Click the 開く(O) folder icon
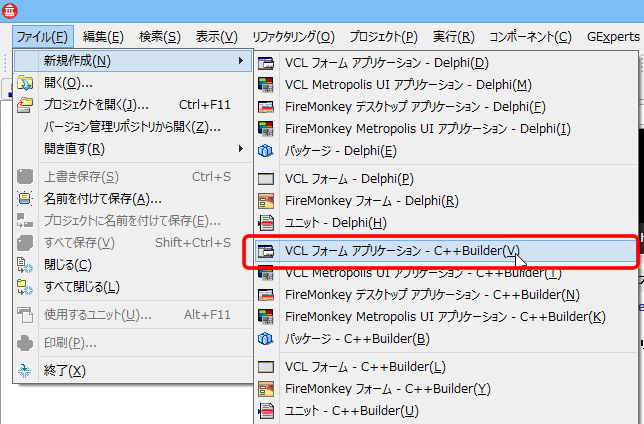The height and width of the screenshot is (424, 644). coord(25,83)
